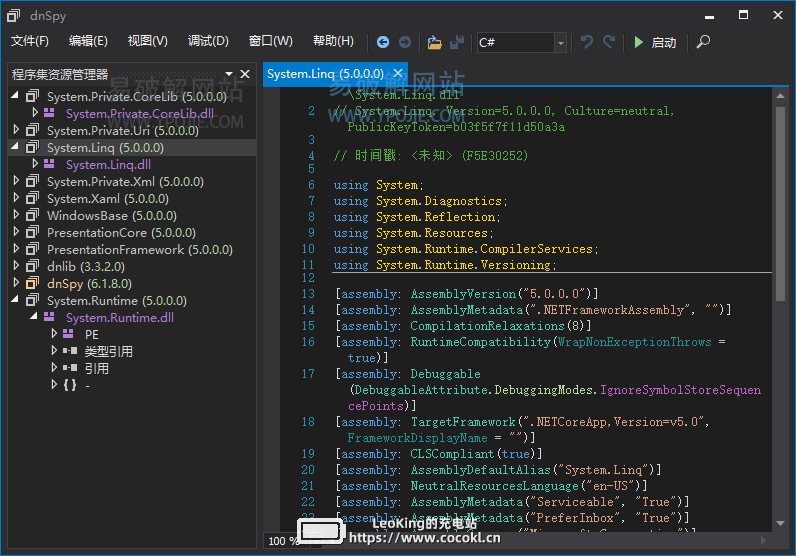Viewport: 796px width, 556px height.
Task: Expand the PE node under System.Runtime.dll
Action: pos(54,334)
